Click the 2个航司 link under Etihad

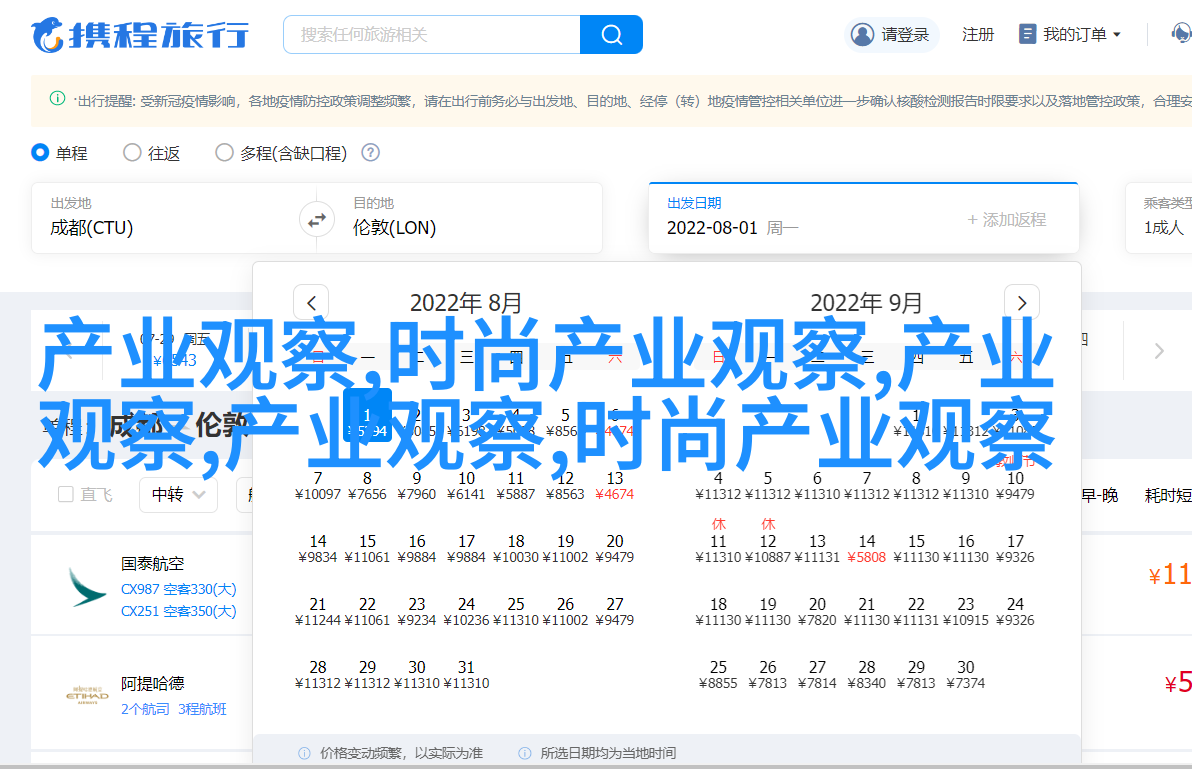point(145,709)
